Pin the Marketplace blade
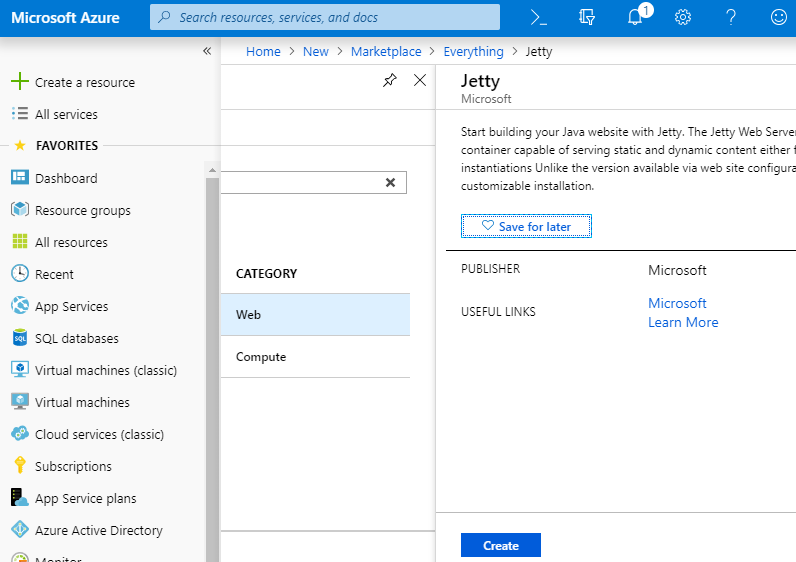 point(390,81)
